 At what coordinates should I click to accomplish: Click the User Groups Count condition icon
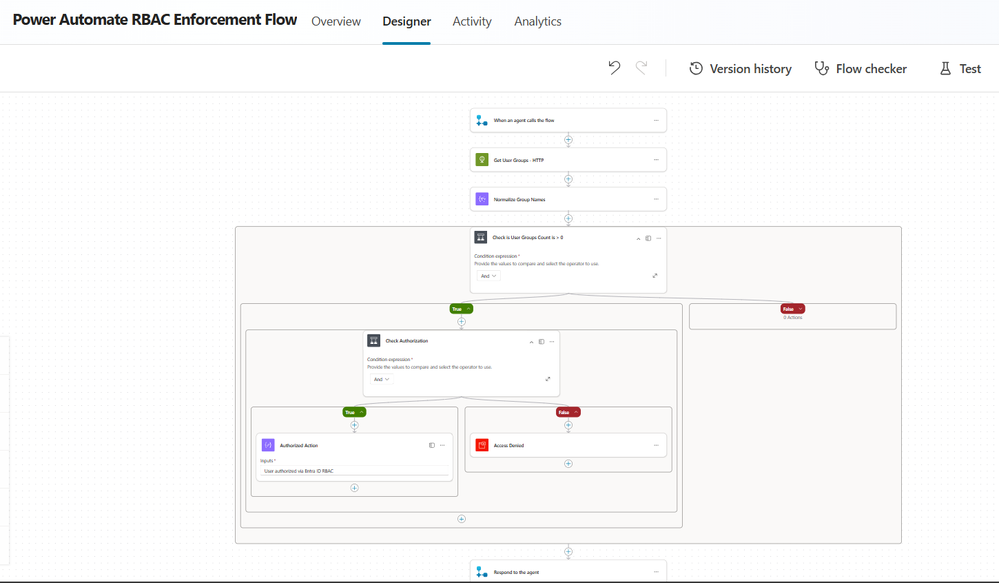click(x=481, y=238)
